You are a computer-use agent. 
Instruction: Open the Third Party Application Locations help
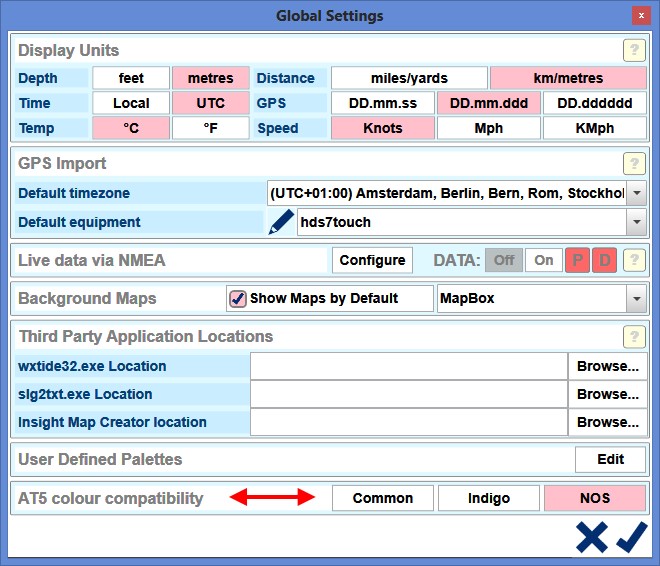pyautogui.click(x=634, y=337)
